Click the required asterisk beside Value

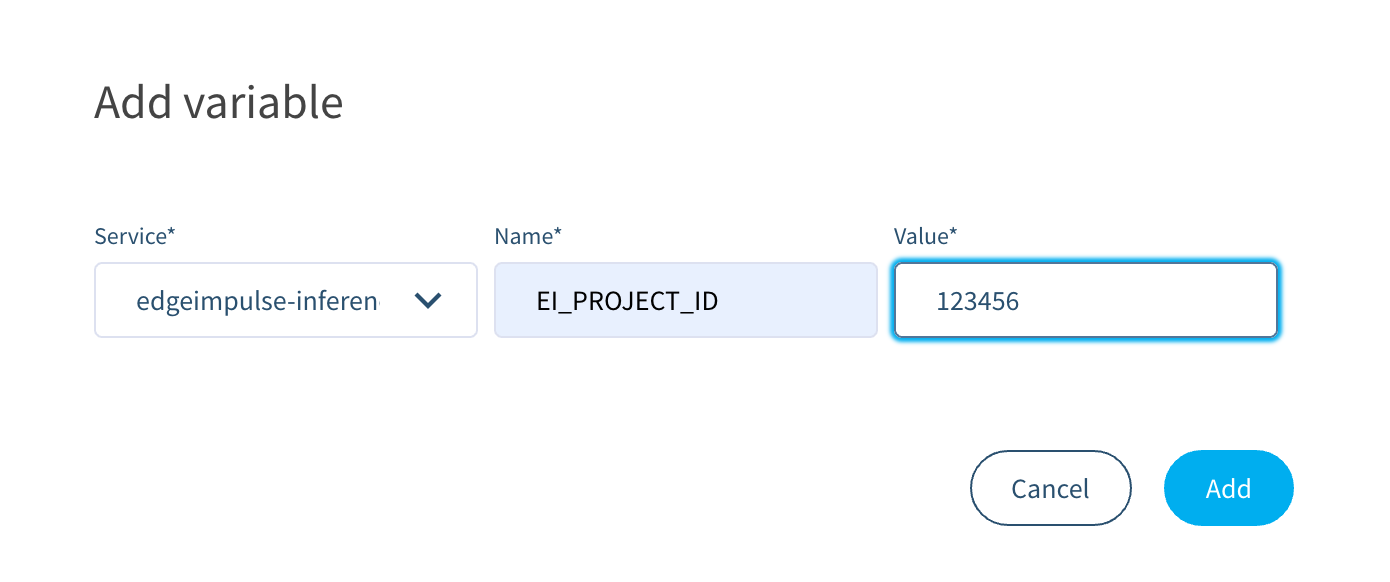click(953, 233)
